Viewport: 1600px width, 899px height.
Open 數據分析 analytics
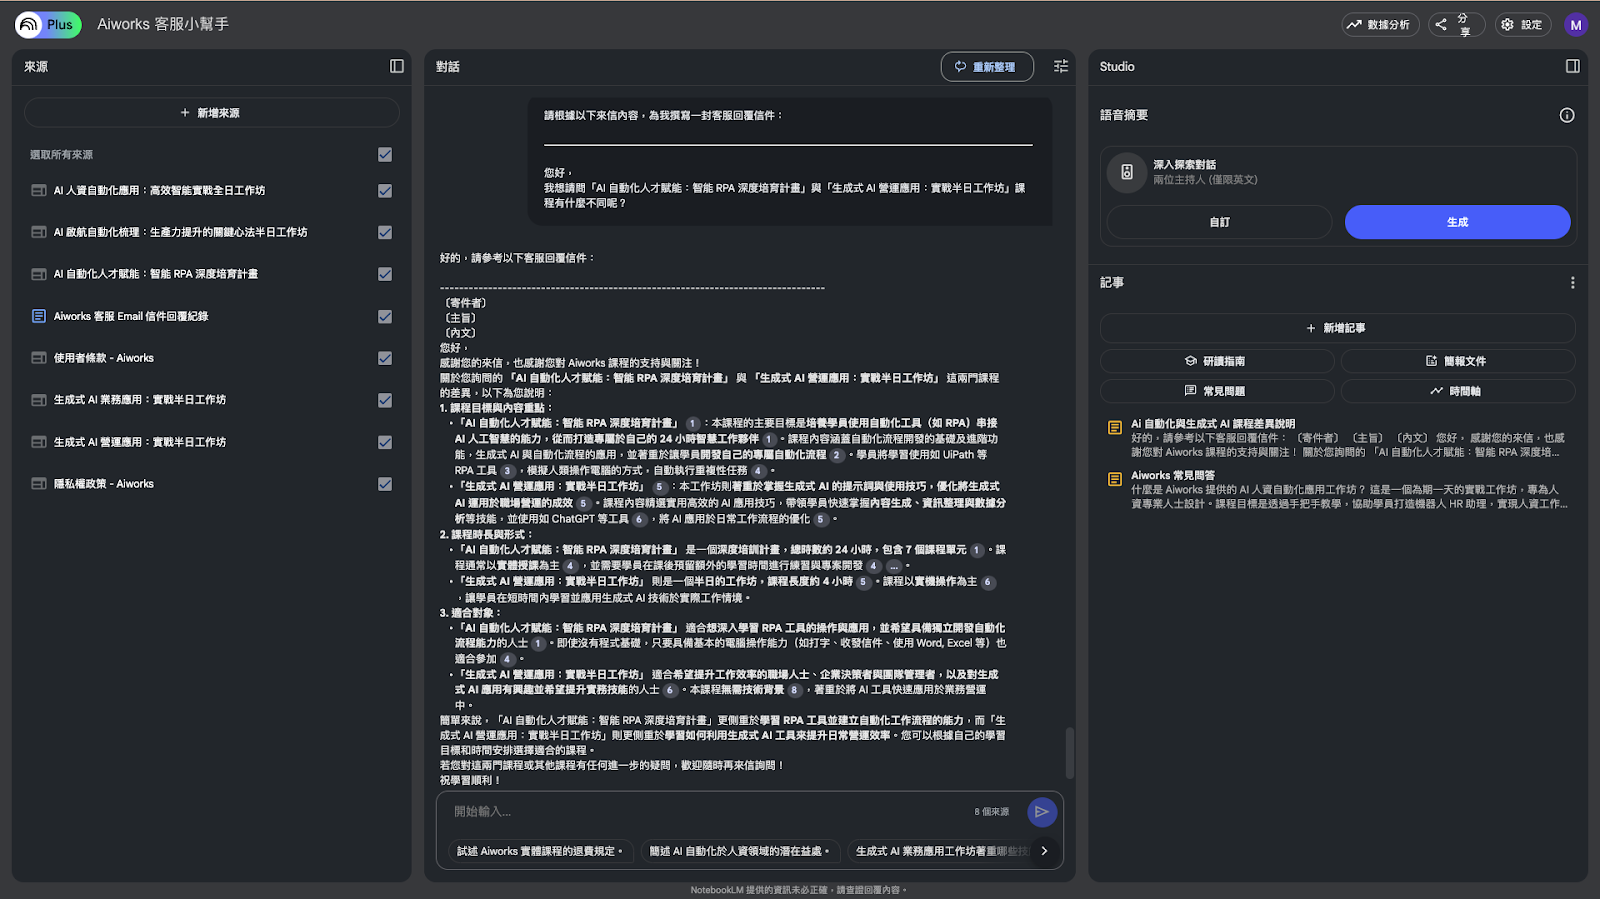(1379, 25)
